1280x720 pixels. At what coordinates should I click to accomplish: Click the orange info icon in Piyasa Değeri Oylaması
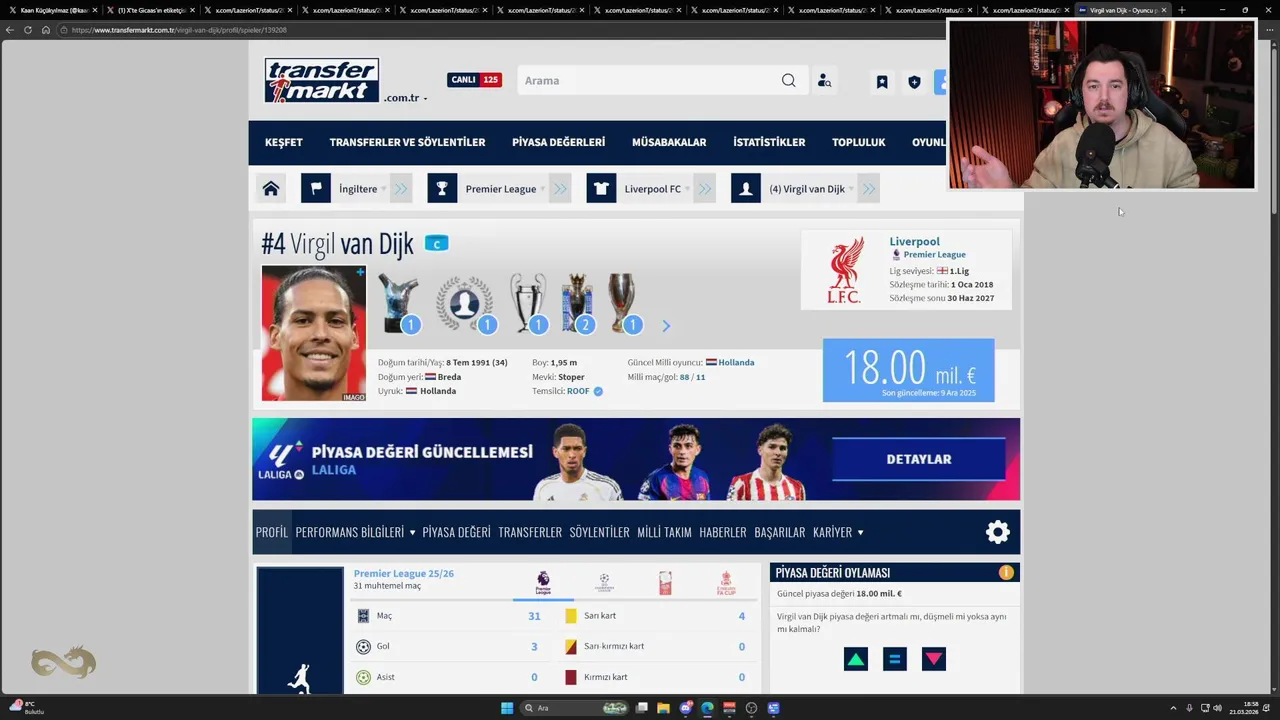[1006, 573]
